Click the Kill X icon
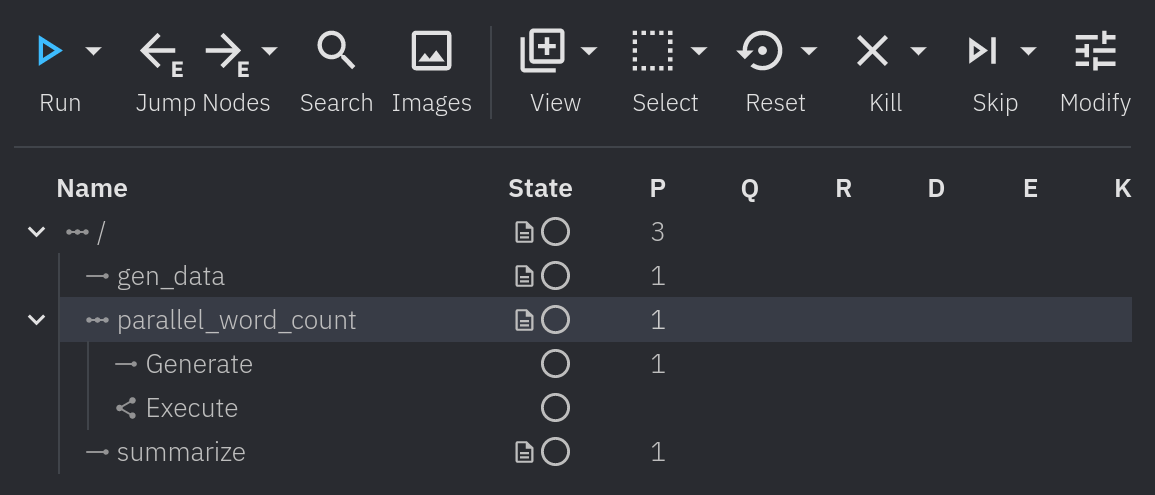The height and width of the screenshot is (495, 1155). [873, 50]
